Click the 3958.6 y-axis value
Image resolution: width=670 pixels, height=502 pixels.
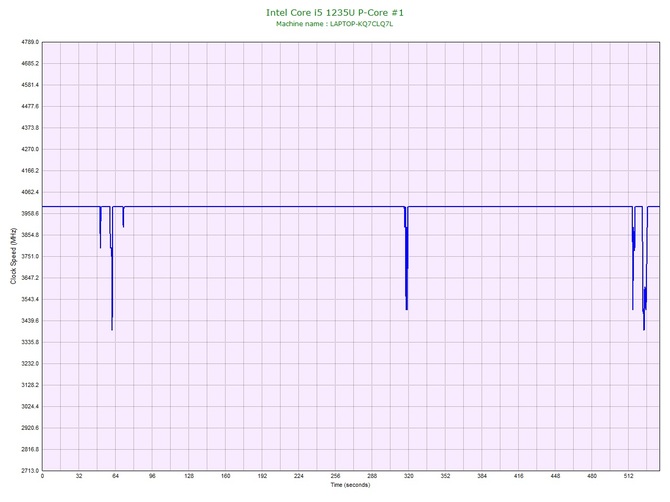coord(30,214)
